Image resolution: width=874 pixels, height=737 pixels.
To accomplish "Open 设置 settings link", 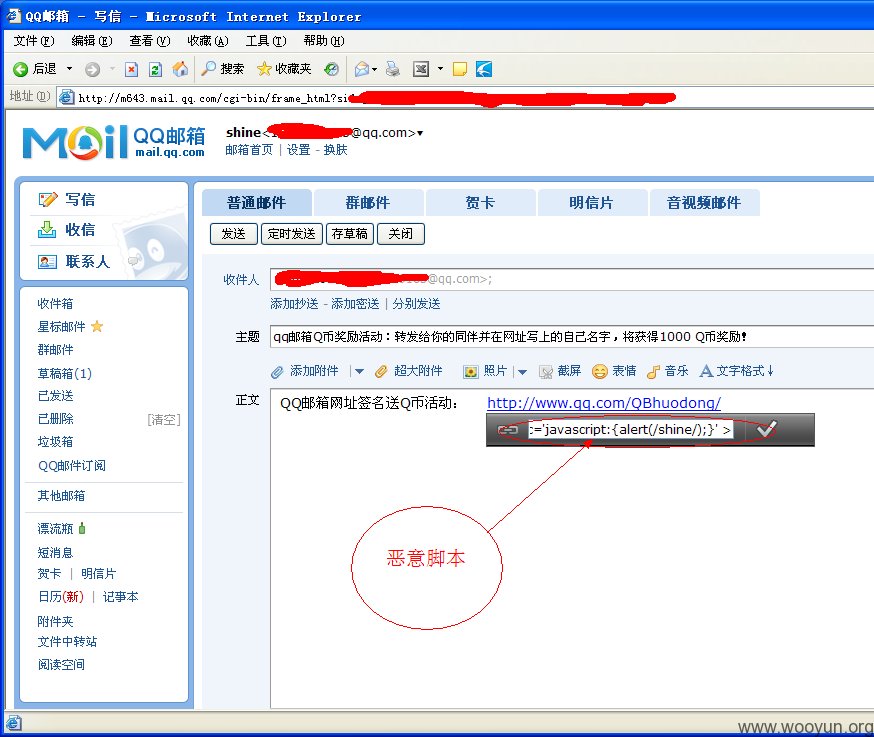I will coord(299,150).
